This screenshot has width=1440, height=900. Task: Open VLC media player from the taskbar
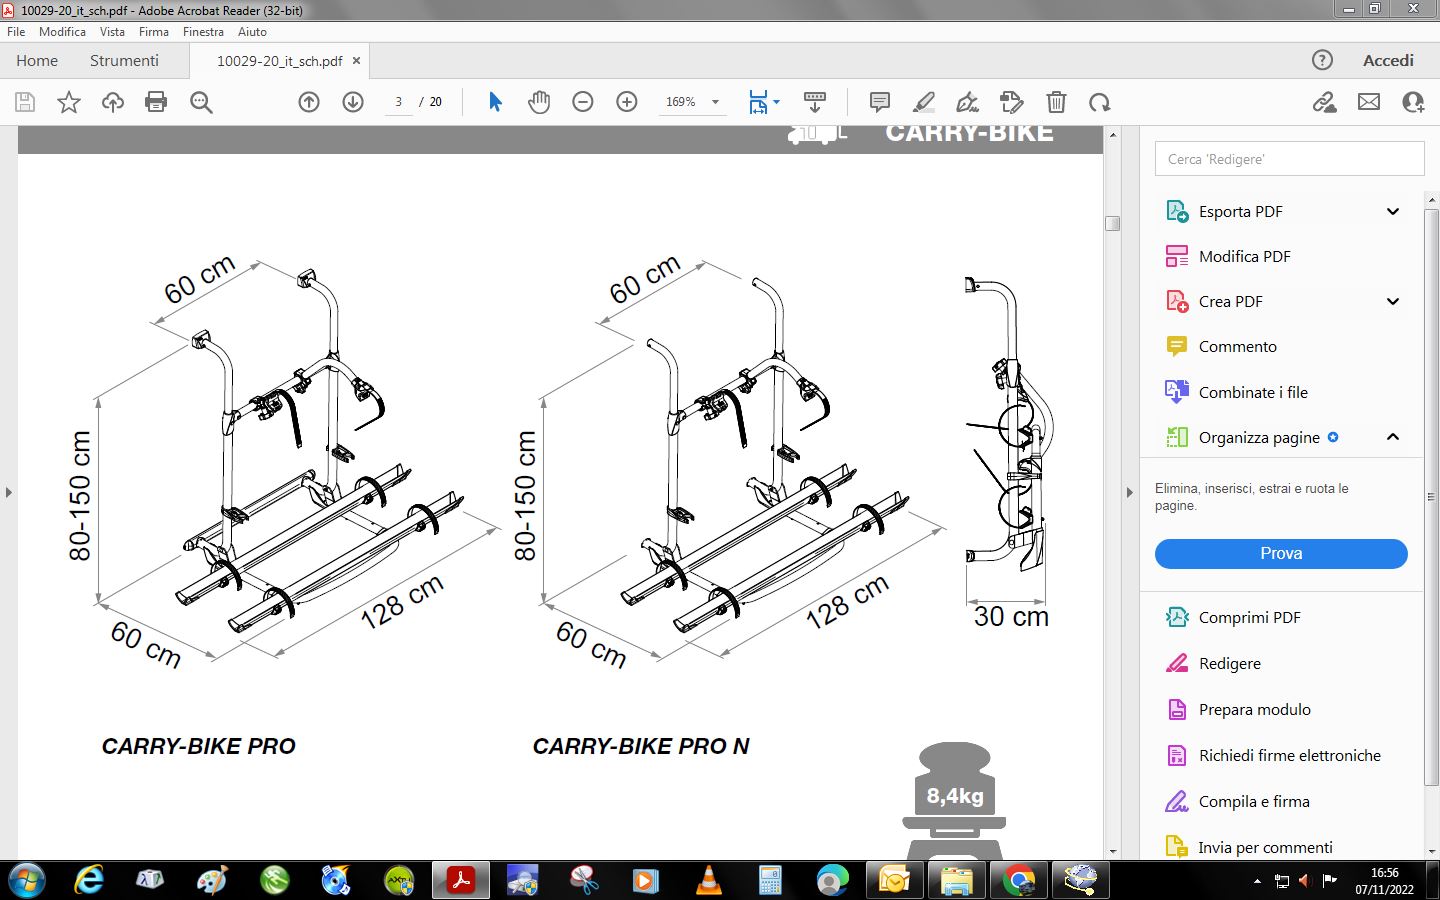[x=708, y=880]
